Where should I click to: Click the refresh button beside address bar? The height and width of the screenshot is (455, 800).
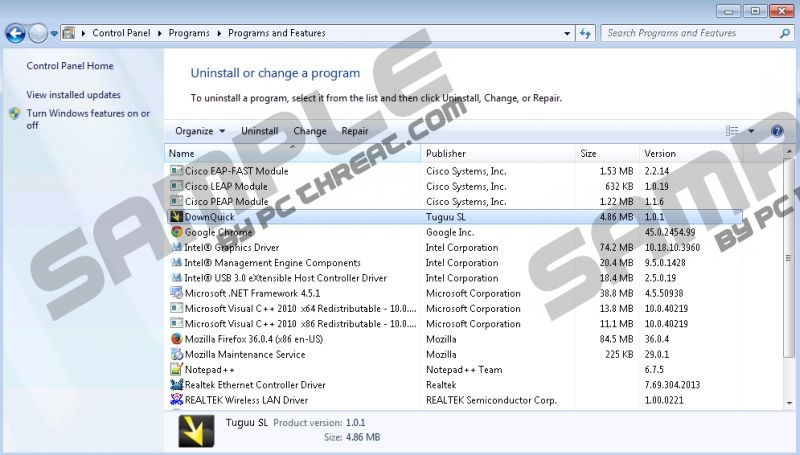[x=587, y=33]
